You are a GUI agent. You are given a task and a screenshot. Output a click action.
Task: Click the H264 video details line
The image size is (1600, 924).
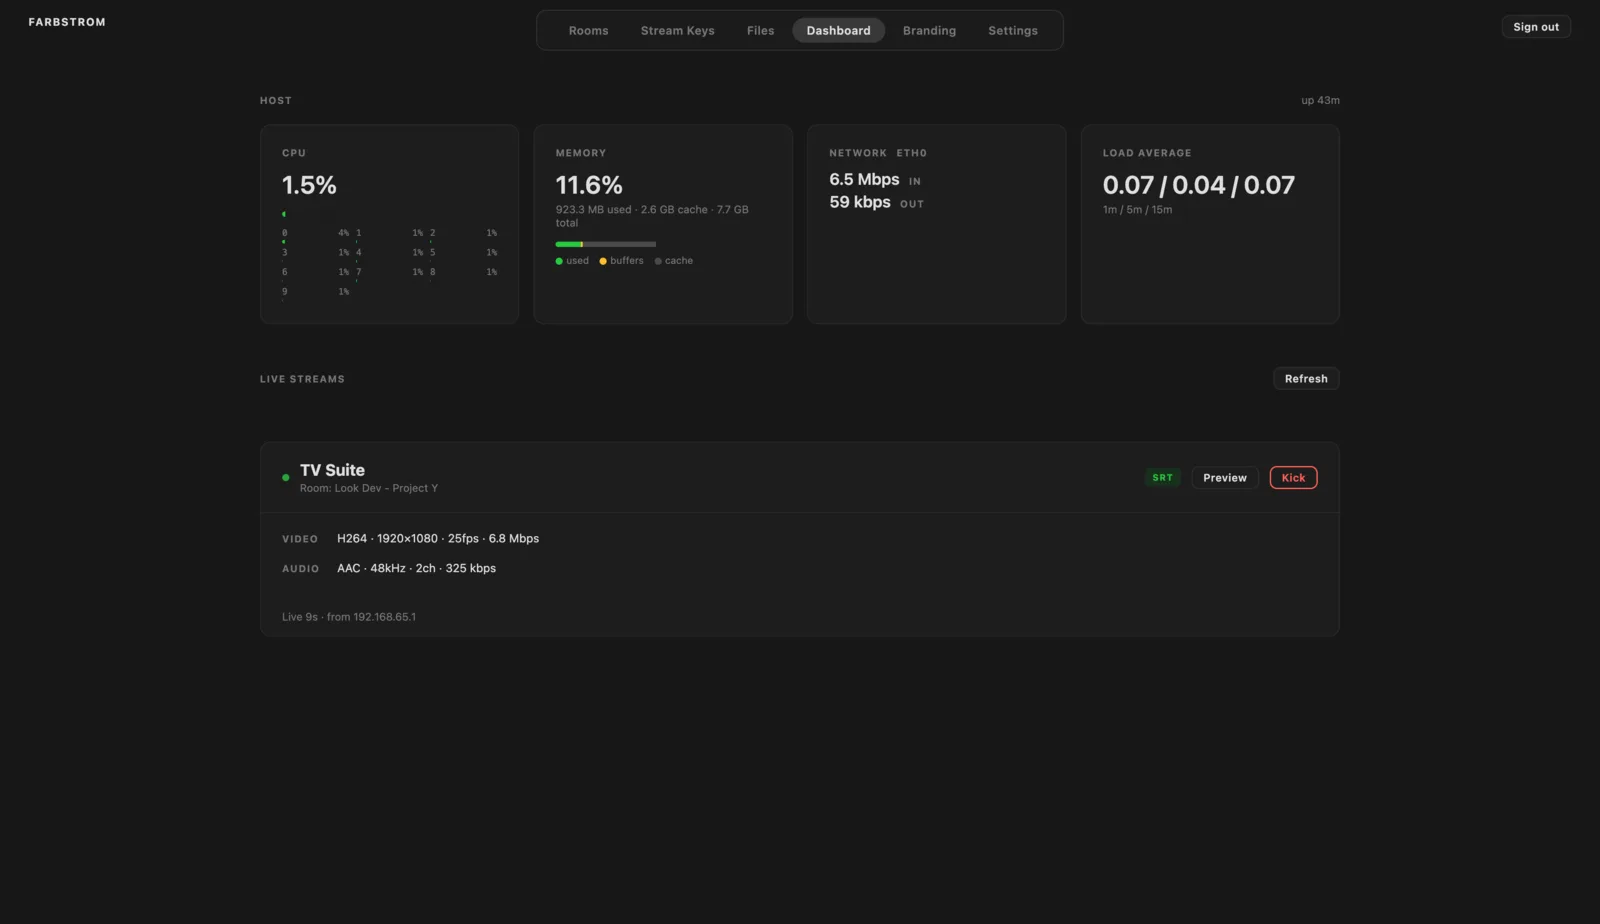point(438,538)
